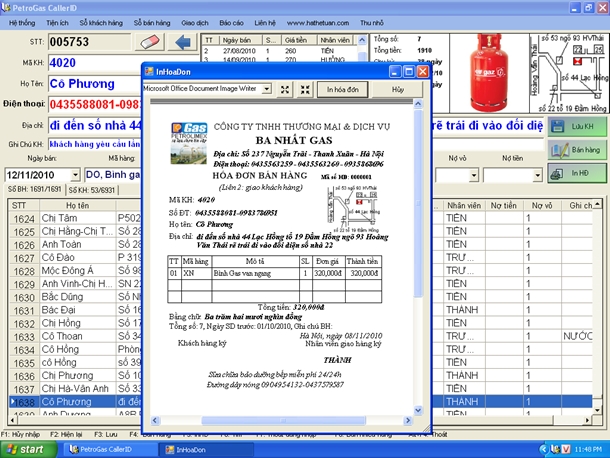The image size is (610, 458).
Task: Select row 1627 Cô Đào
Action: 76,258
